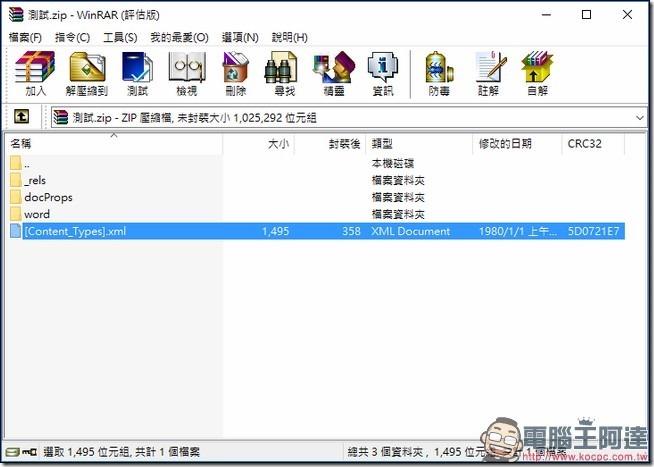Click the 防毒 (Virus Scan) toolbar icon

click(x=439, y=73)
